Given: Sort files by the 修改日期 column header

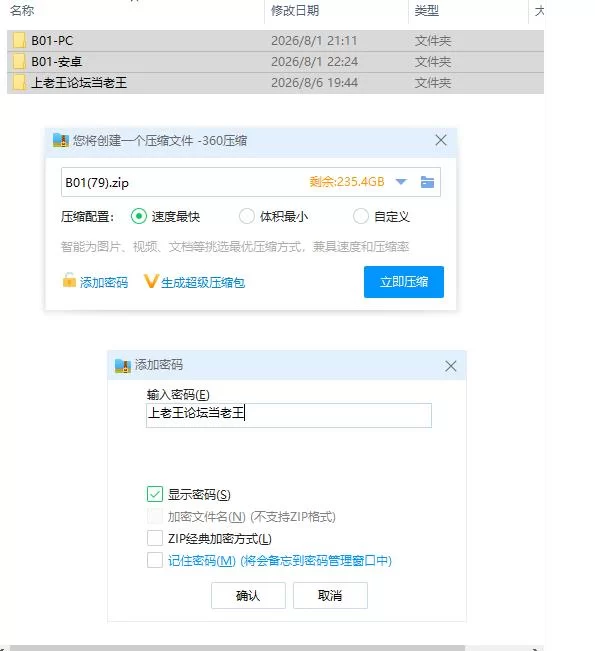Looking at the screenshot, I should [295, 10].
